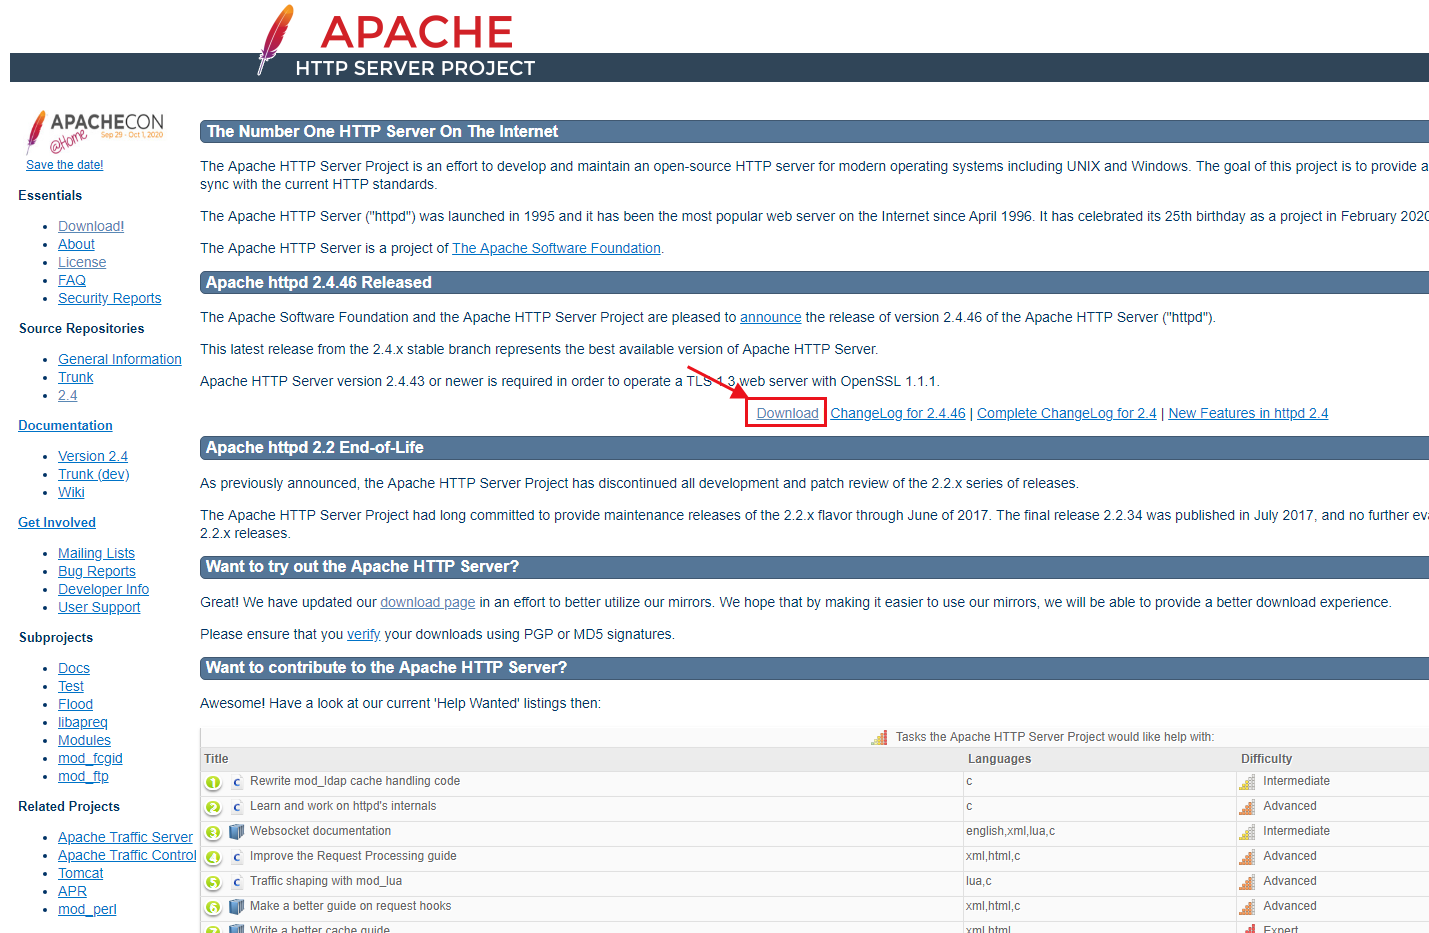1429x933 pixels.
Task: Open Version 2.4 documentation link
Action: [93, 456]
